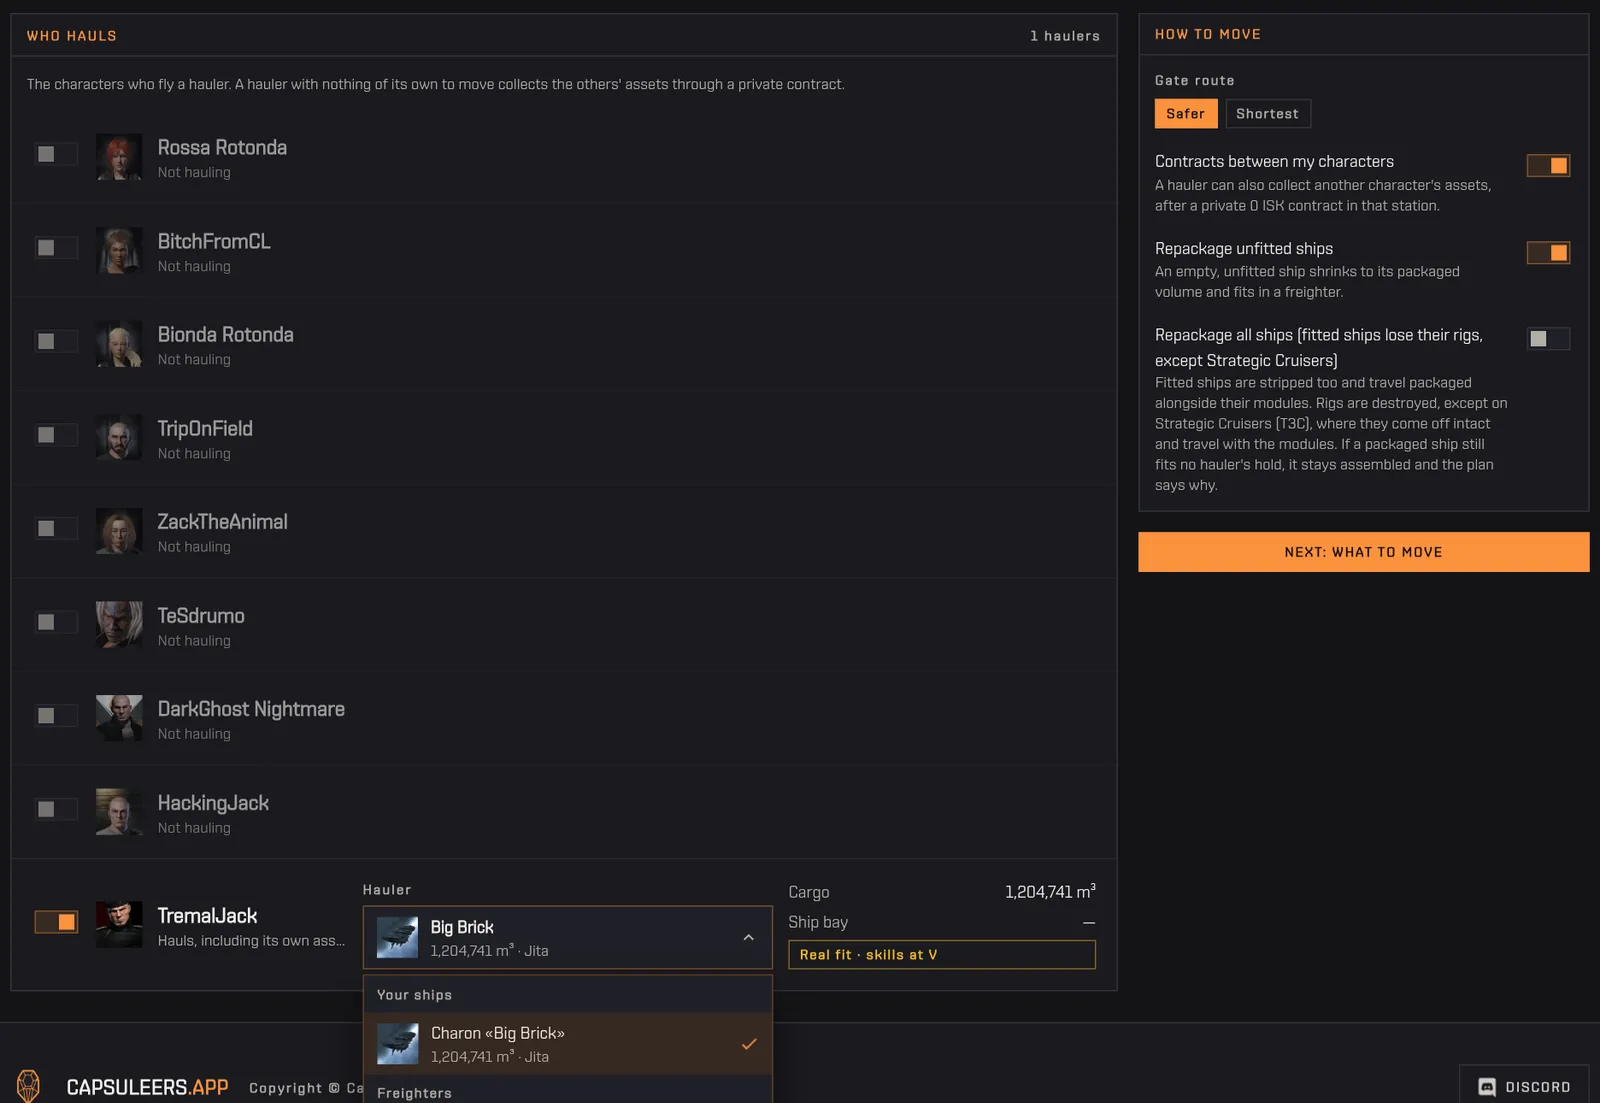Click BitchFromCL's character portrait
1600x1103 pixels.
(119, 251)
